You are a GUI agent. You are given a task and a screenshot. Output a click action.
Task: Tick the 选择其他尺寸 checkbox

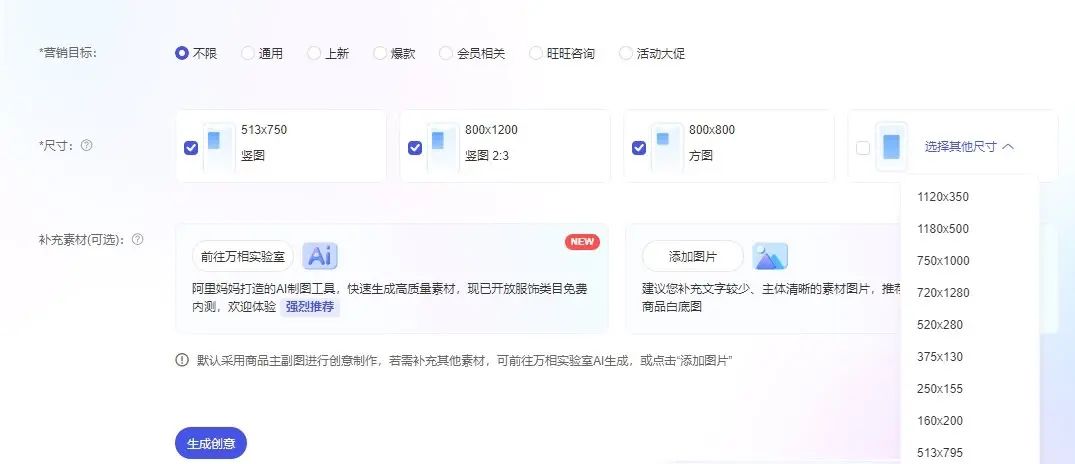coord(863,147)
